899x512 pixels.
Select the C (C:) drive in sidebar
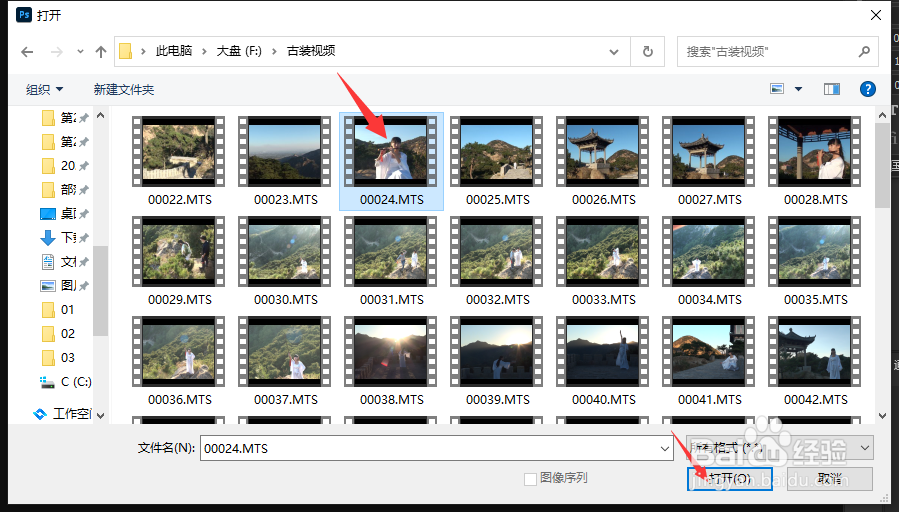click(x=65, y=382)
